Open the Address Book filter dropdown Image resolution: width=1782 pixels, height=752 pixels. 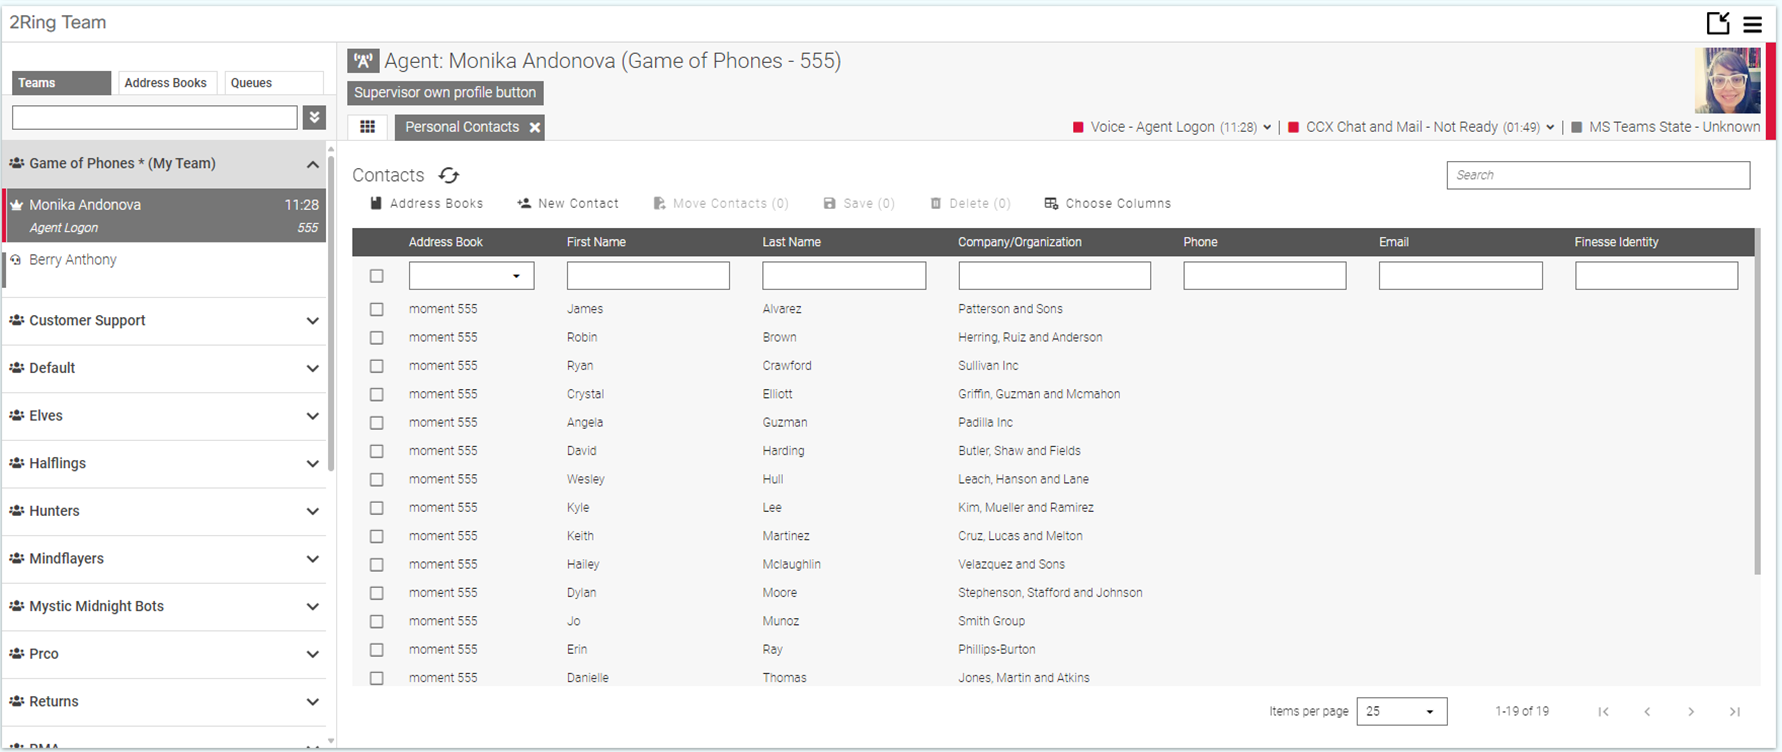pos(471,276)
